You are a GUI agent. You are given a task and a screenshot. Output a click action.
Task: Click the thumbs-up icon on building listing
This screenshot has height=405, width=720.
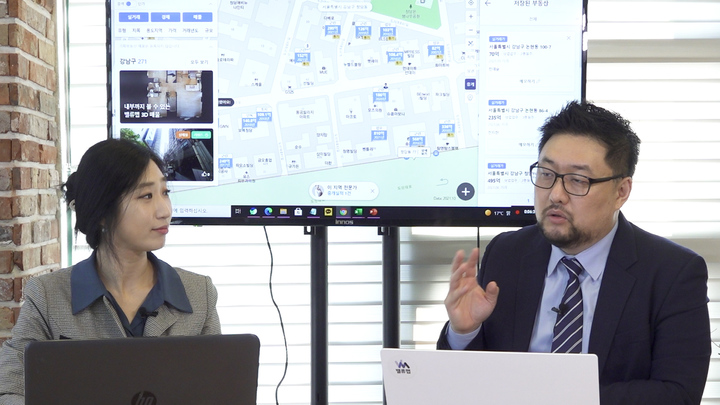click(x=204, y=174)
